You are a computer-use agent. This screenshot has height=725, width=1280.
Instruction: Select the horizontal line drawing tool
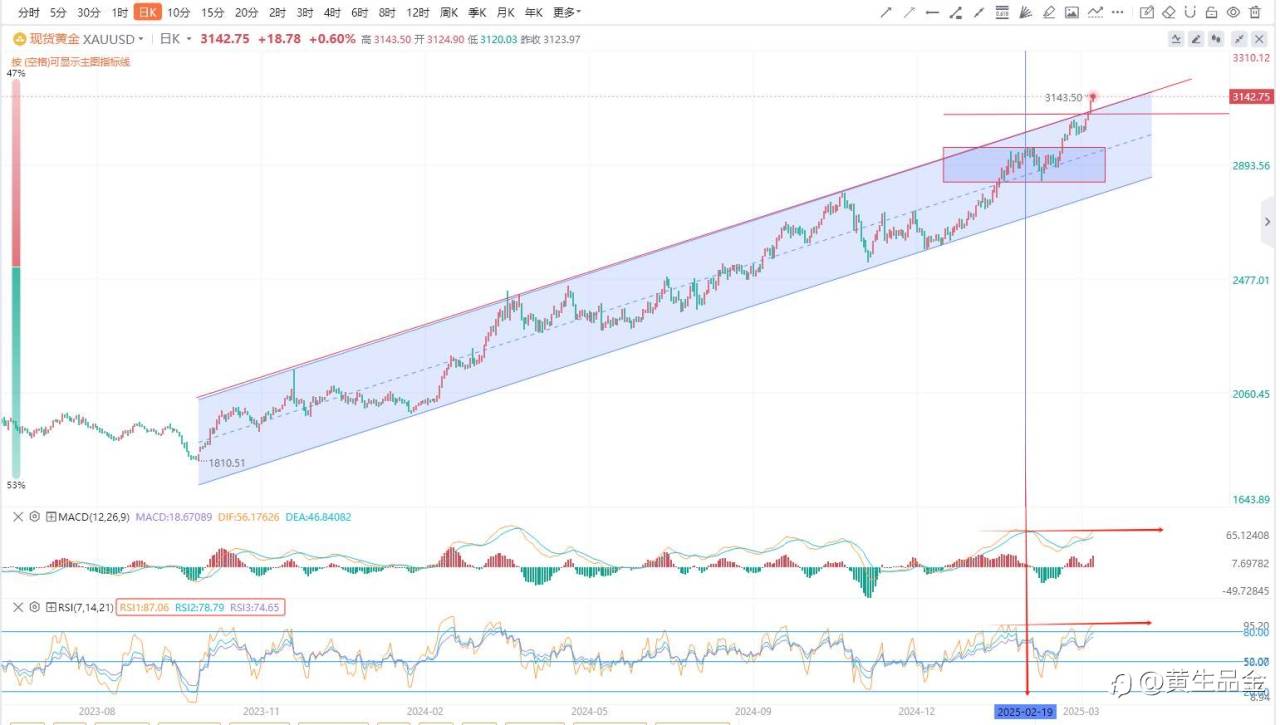pyautogui.click(x=932, y=13)
